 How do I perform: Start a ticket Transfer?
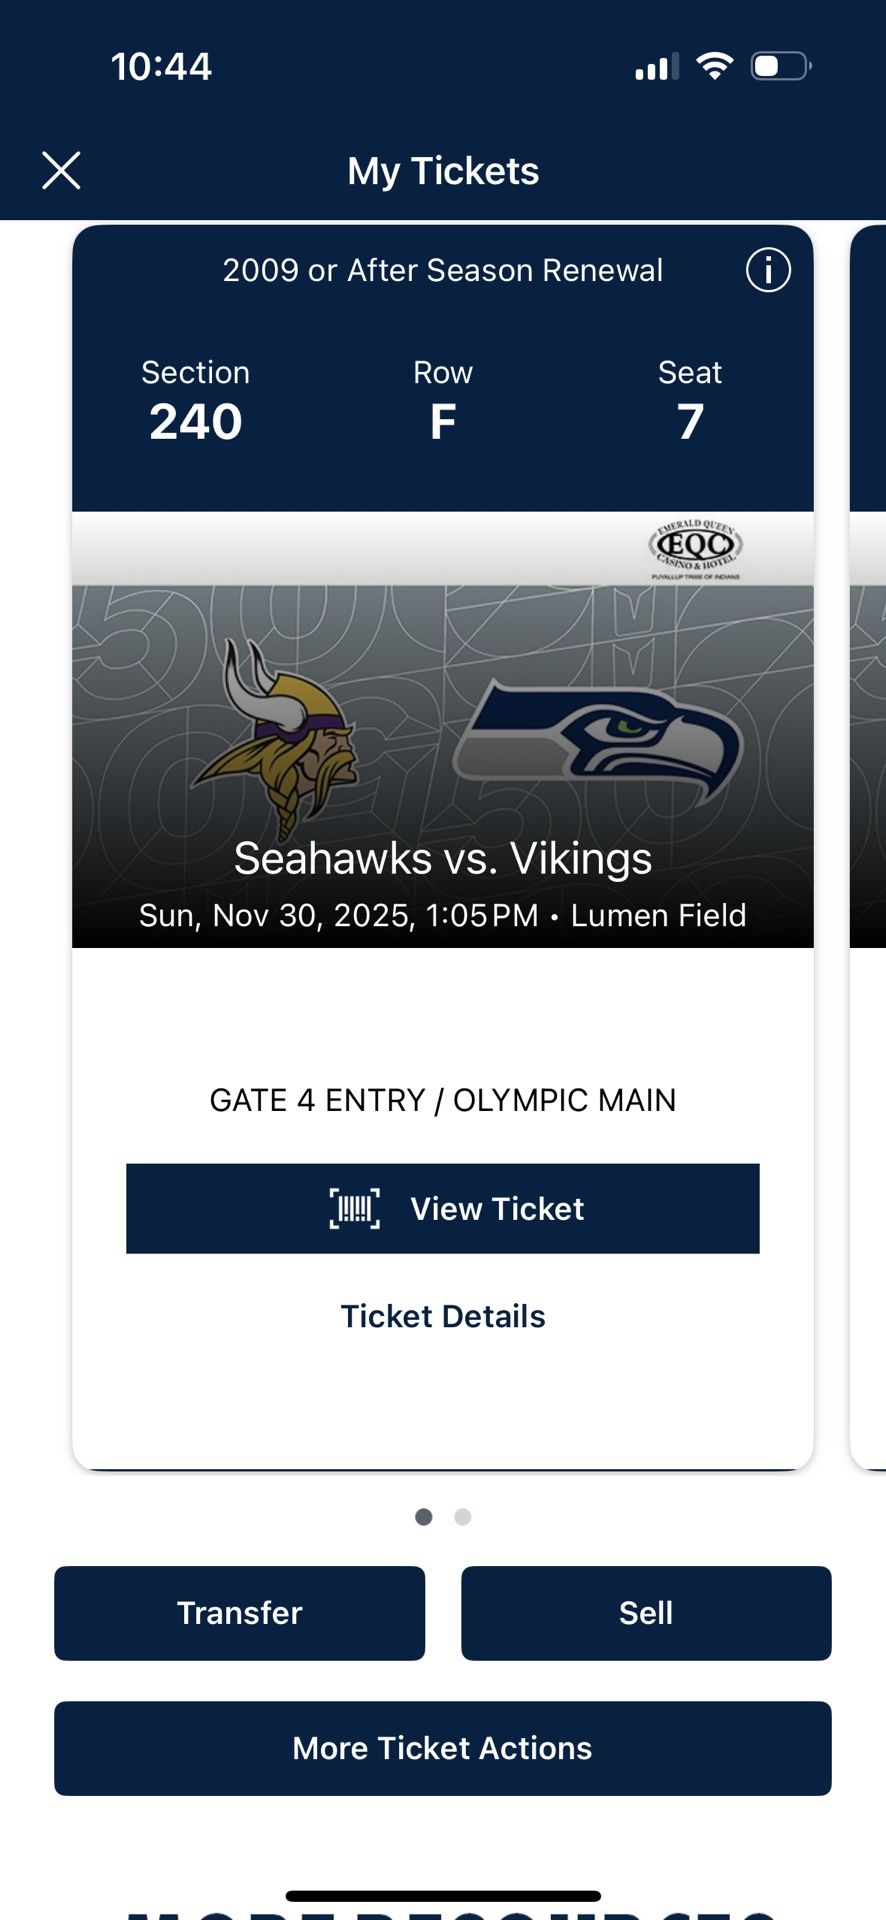tap(239, 1613)
